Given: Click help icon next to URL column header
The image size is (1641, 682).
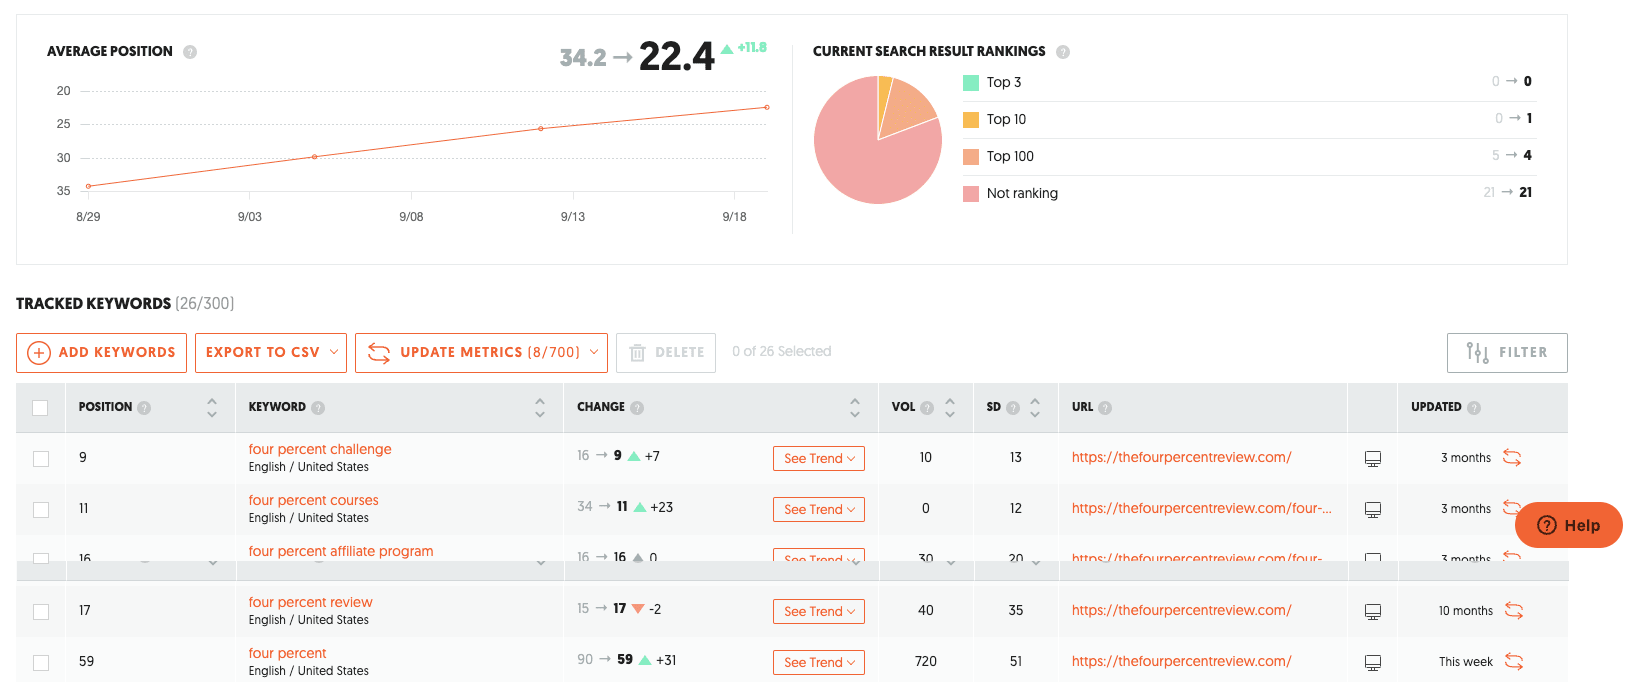Looking at the screenshot, I should (x=1105, y=408).
